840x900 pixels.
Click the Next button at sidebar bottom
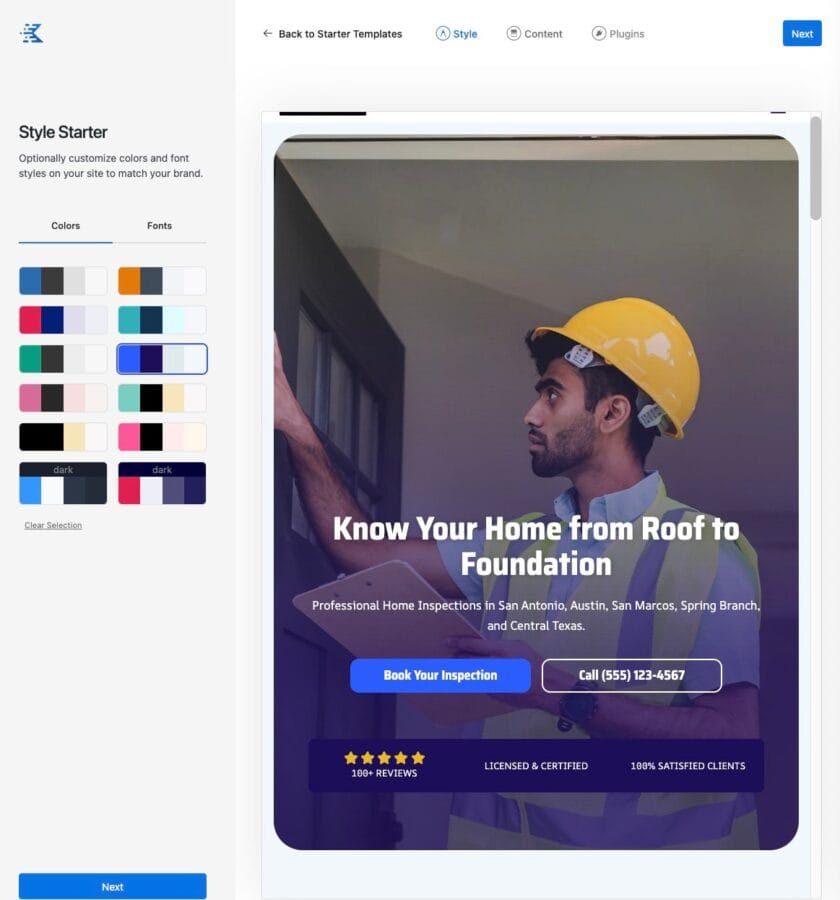tap(112, 886)
